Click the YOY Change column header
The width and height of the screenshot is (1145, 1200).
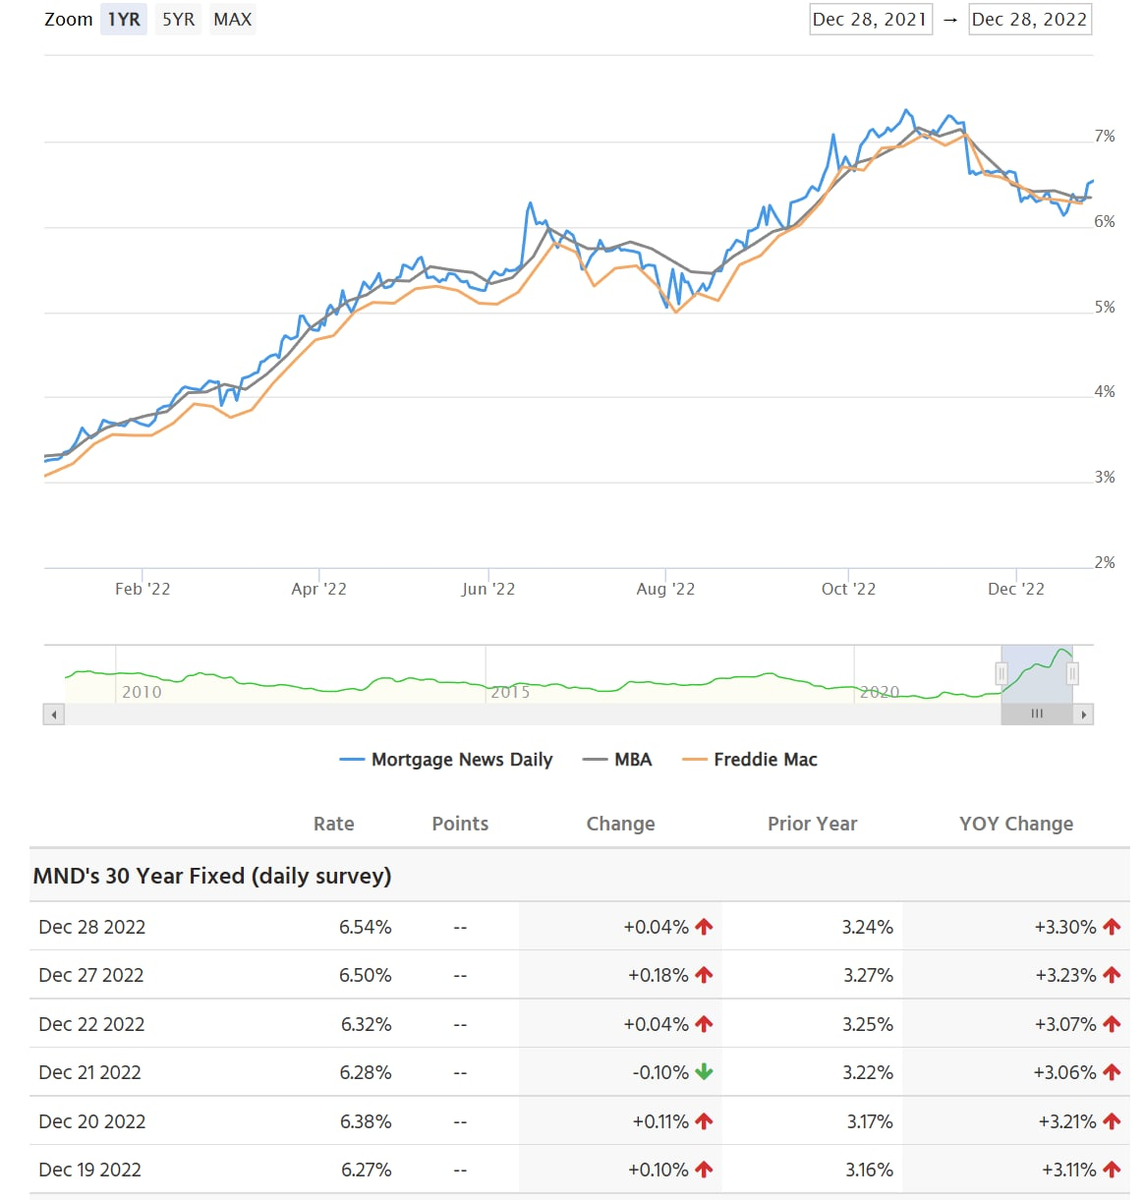[x=1016, y=824]
